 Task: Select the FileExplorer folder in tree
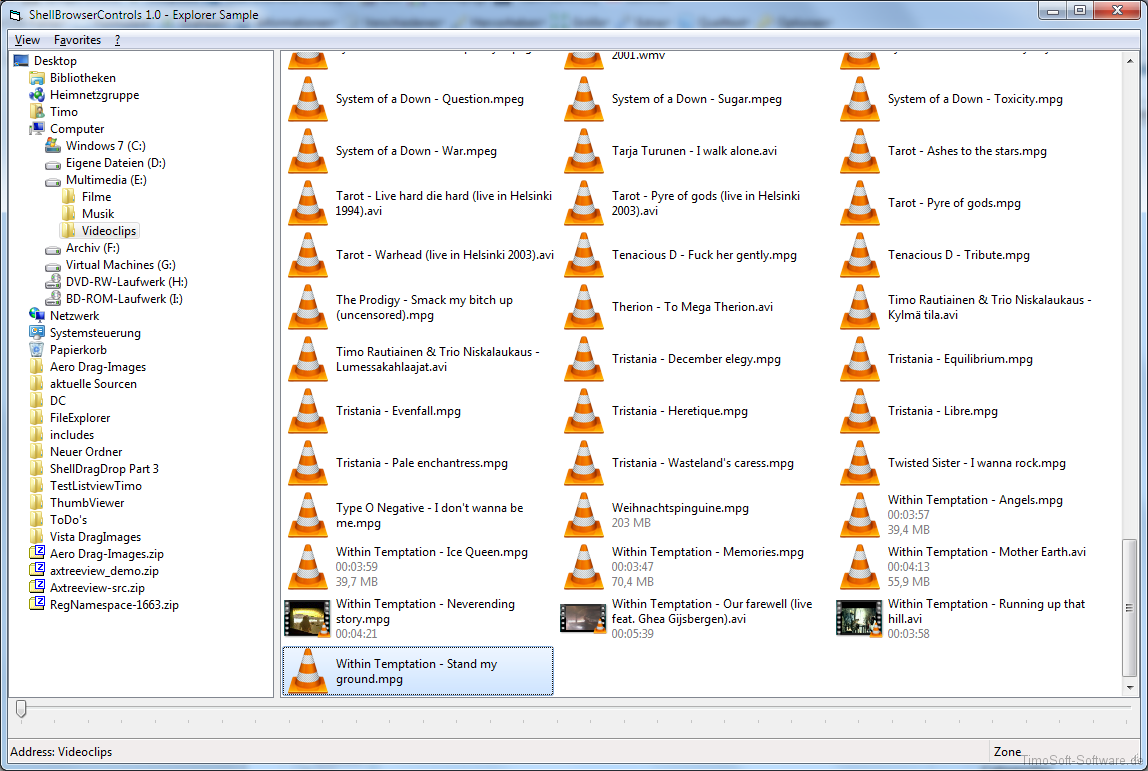tap(80, 418)
